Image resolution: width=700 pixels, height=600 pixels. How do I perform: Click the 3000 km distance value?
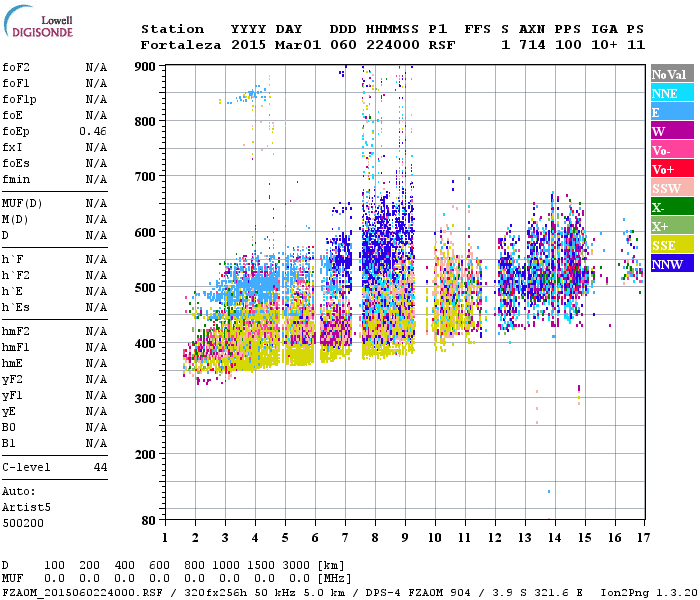(x=296, y=565)
